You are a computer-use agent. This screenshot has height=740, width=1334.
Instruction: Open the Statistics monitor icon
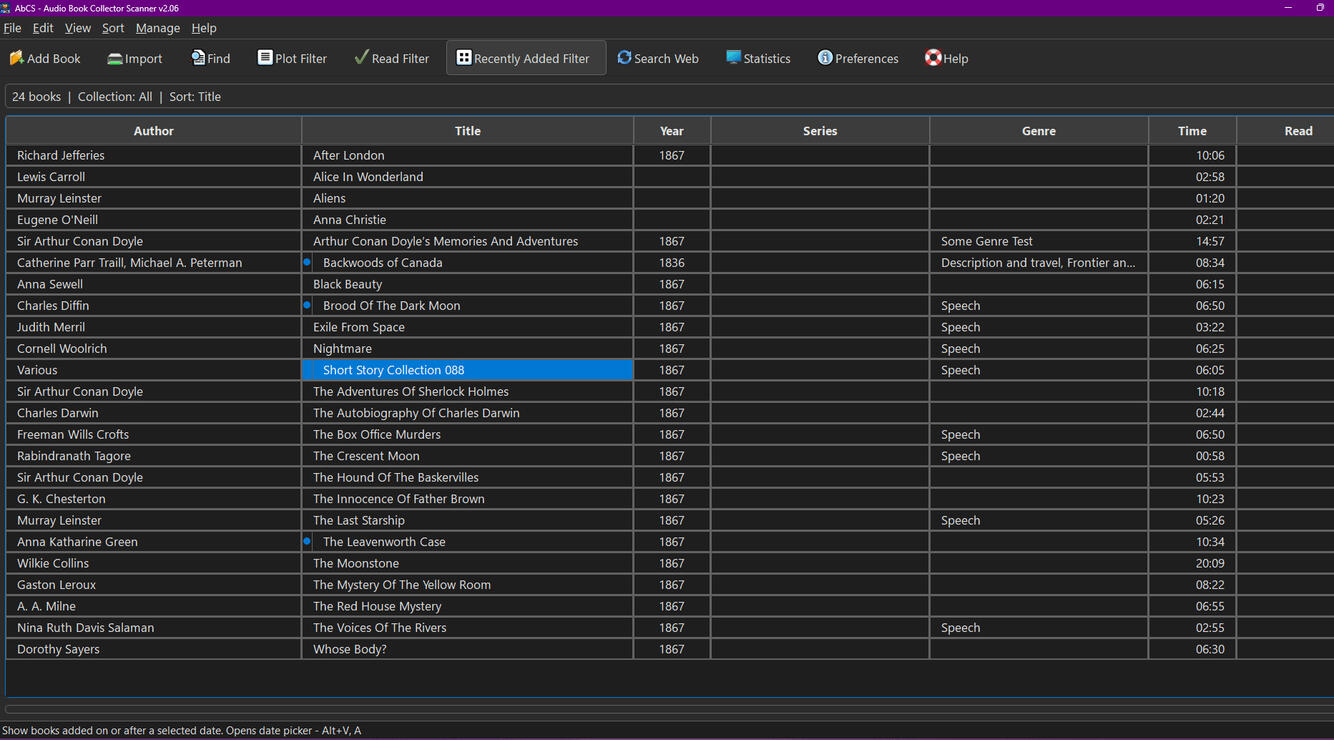click(734, 58)
